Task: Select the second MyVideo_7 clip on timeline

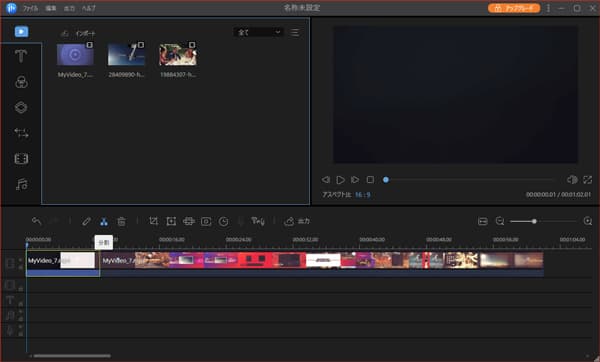Action: click(321, 264)
